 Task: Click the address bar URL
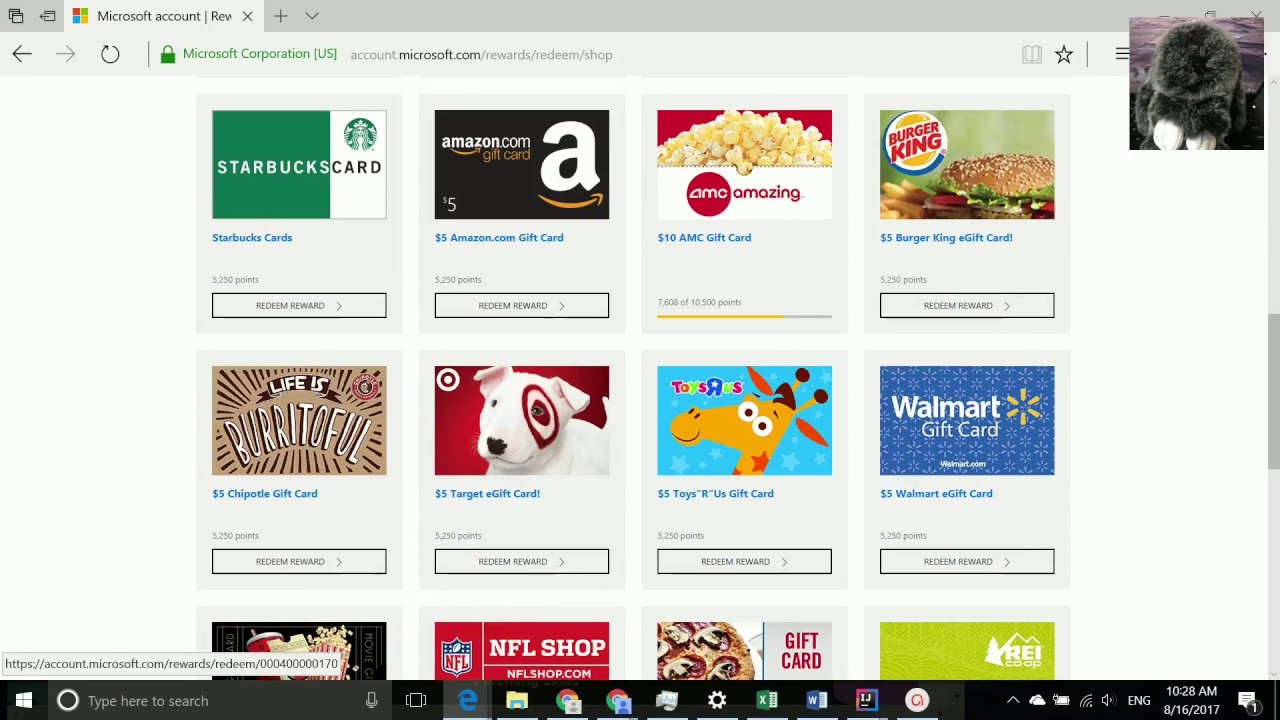pyautogui.click(x=481, y=55)
